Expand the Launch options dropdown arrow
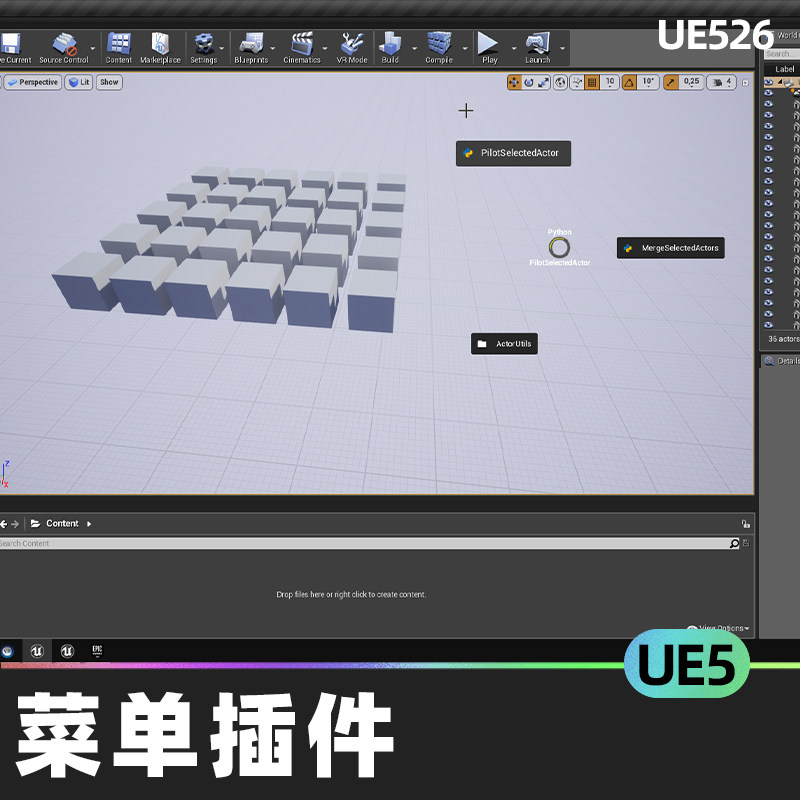This screenshot has height=800, width=800. pyautogui.click(x=562, y=48)
